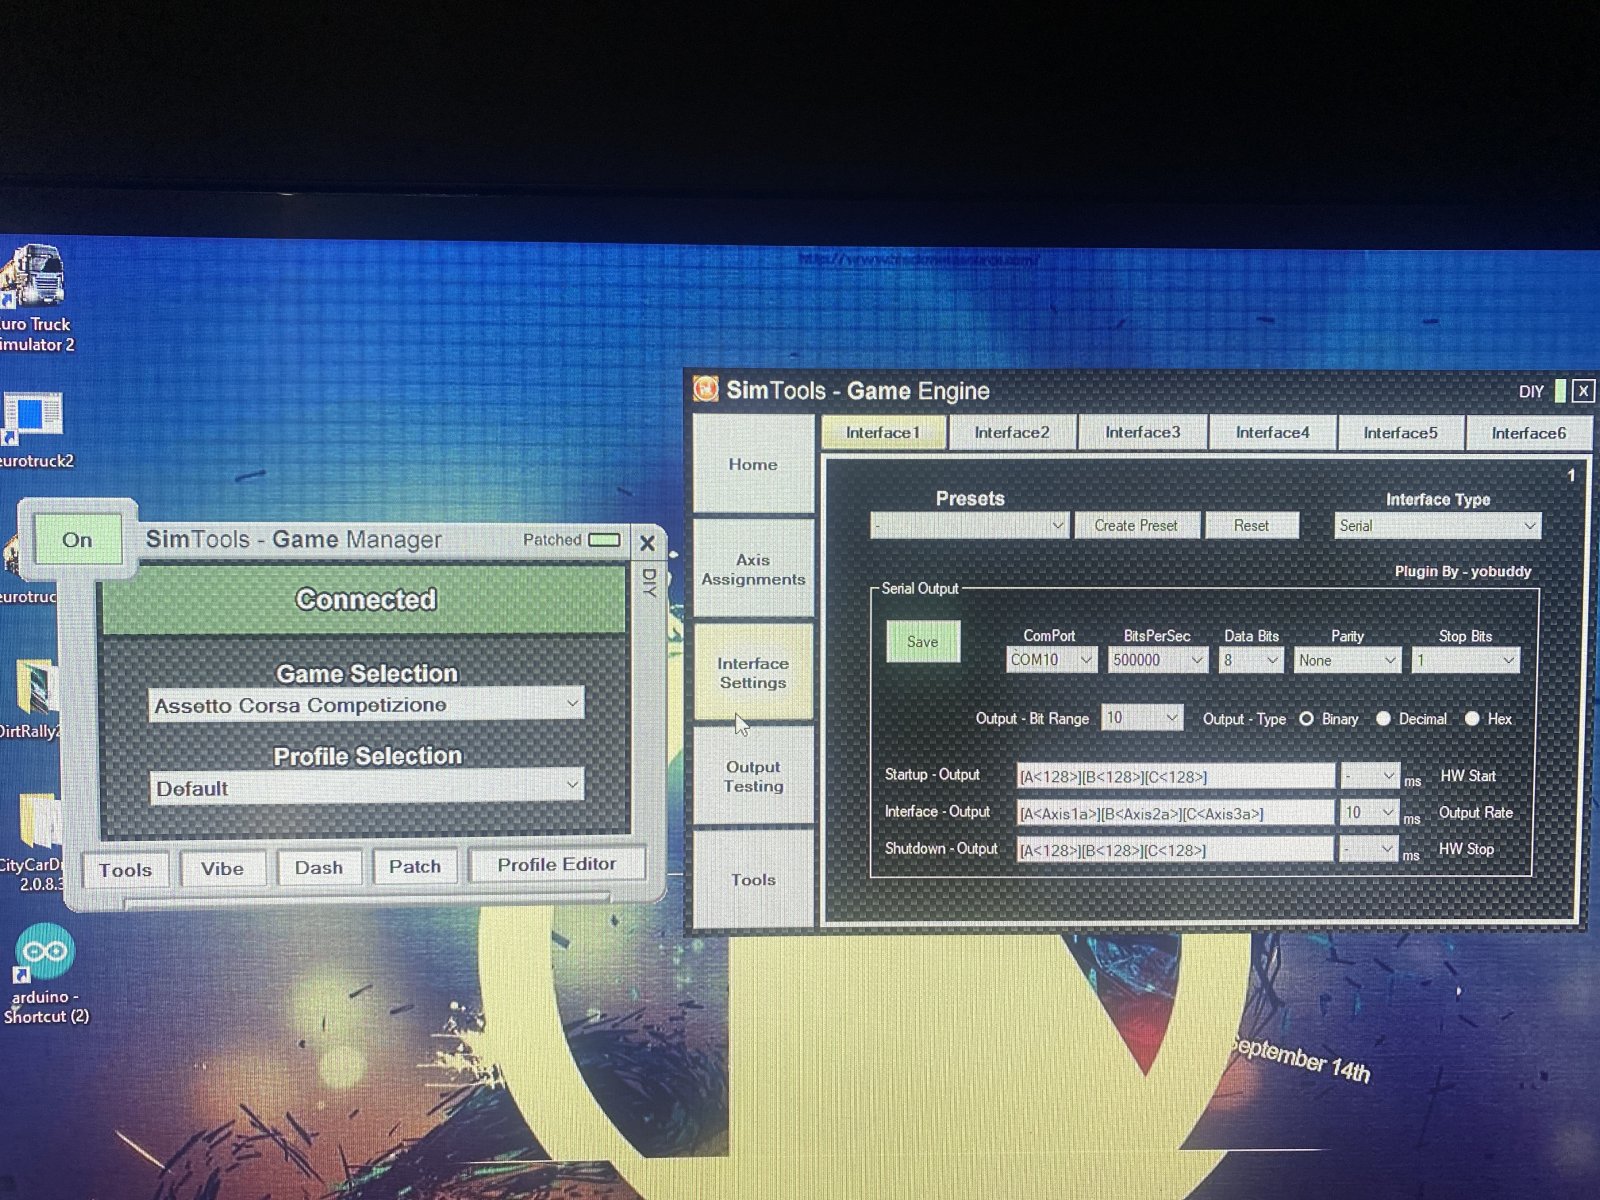The height and width of the screenshot is (1200, 1600).
Task: Click Patch button in Game Manager
Action: (415, 866)
